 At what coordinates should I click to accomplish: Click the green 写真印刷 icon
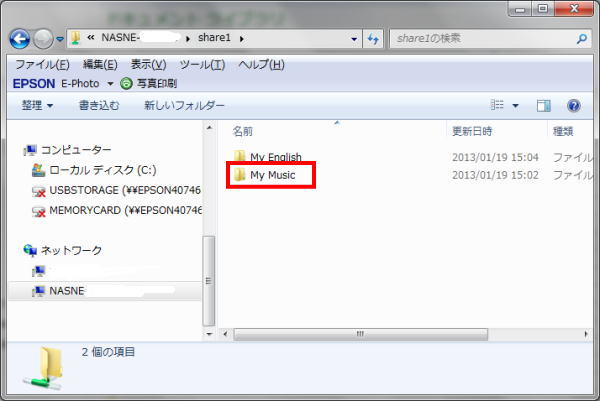(126, 83)
